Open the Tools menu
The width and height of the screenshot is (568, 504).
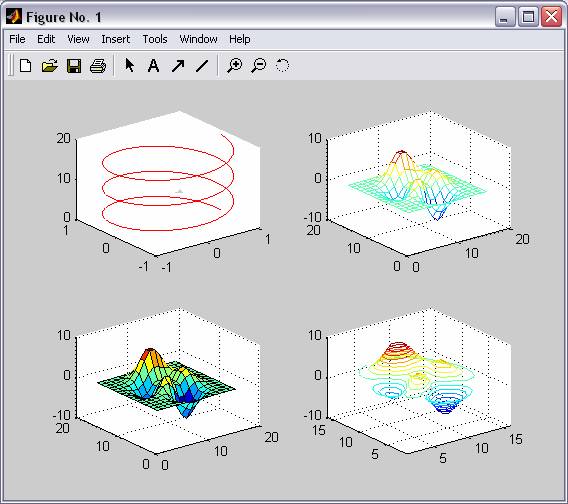coord(155,39)
